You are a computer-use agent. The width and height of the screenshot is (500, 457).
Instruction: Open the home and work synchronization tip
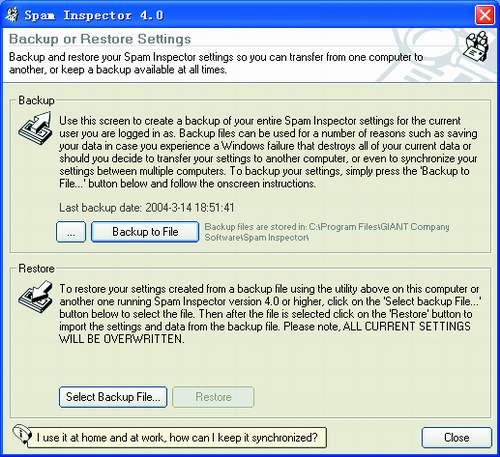coord(177,437)
